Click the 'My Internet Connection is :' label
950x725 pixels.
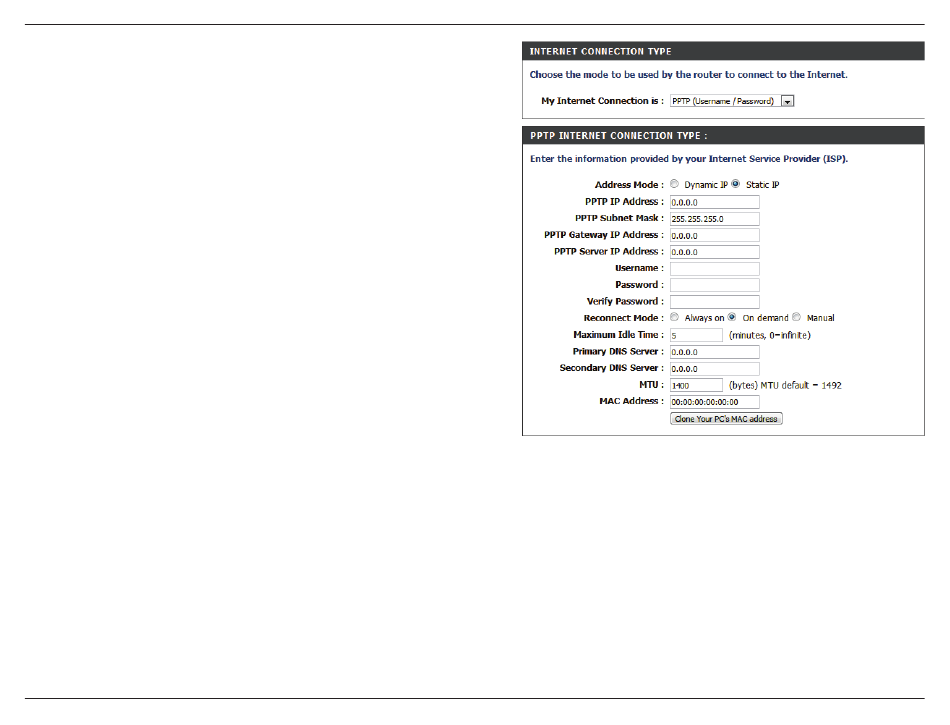602,101
